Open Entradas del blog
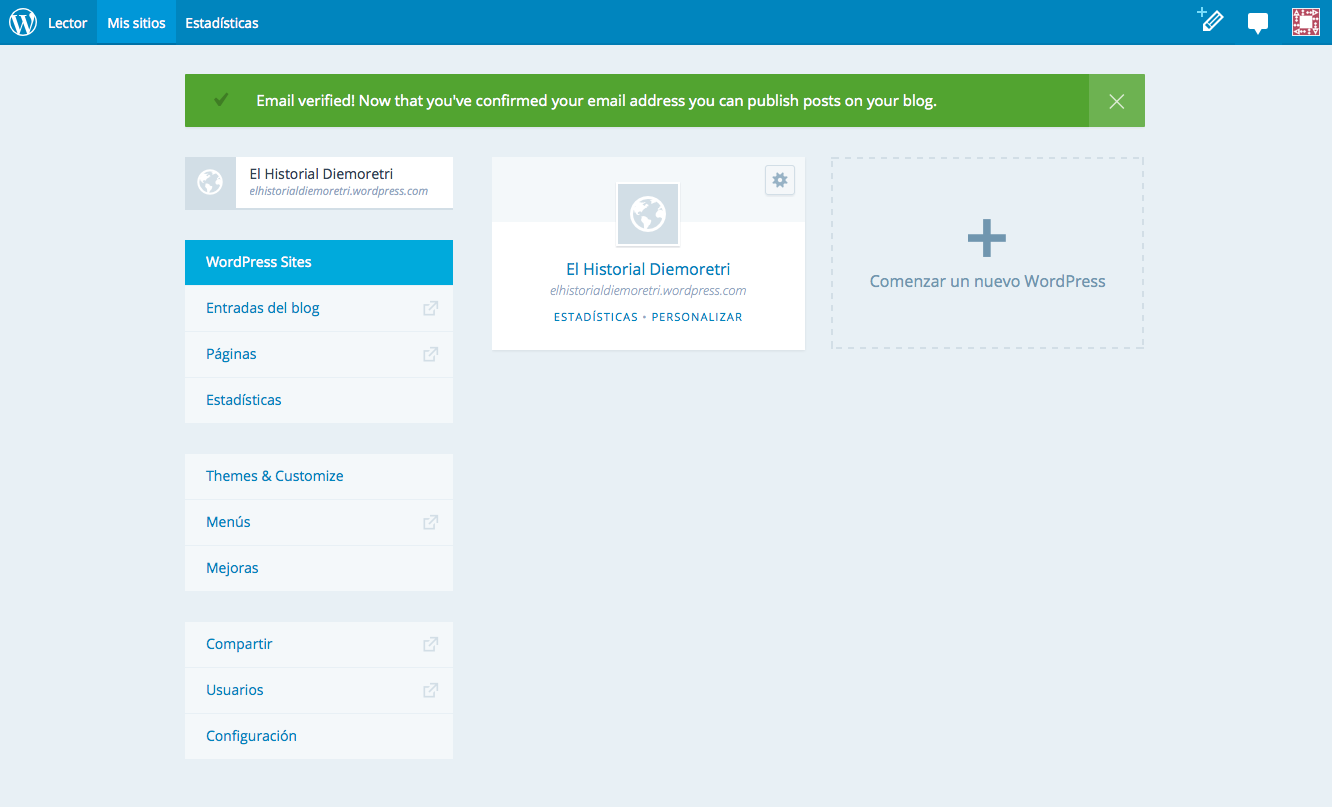This screenshot has width=1332, height=807. 319,308
